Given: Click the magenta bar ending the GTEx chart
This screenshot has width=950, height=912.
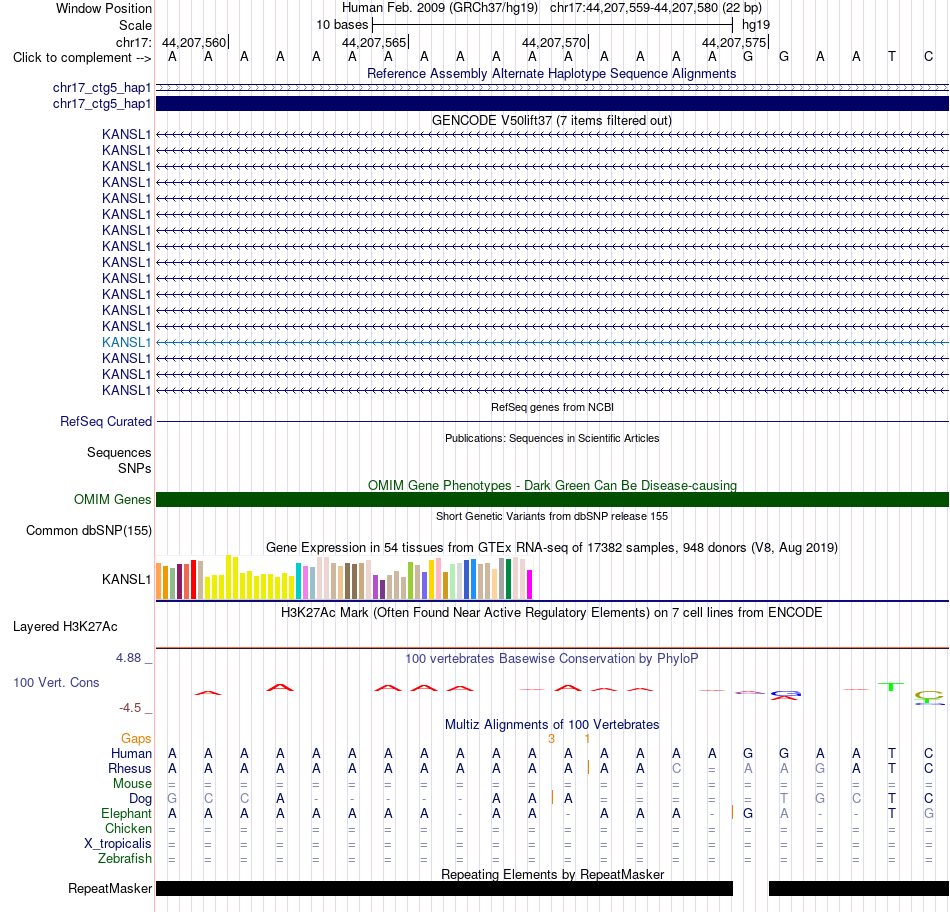Looking at the screenshot, I should (x=529, y=585).
